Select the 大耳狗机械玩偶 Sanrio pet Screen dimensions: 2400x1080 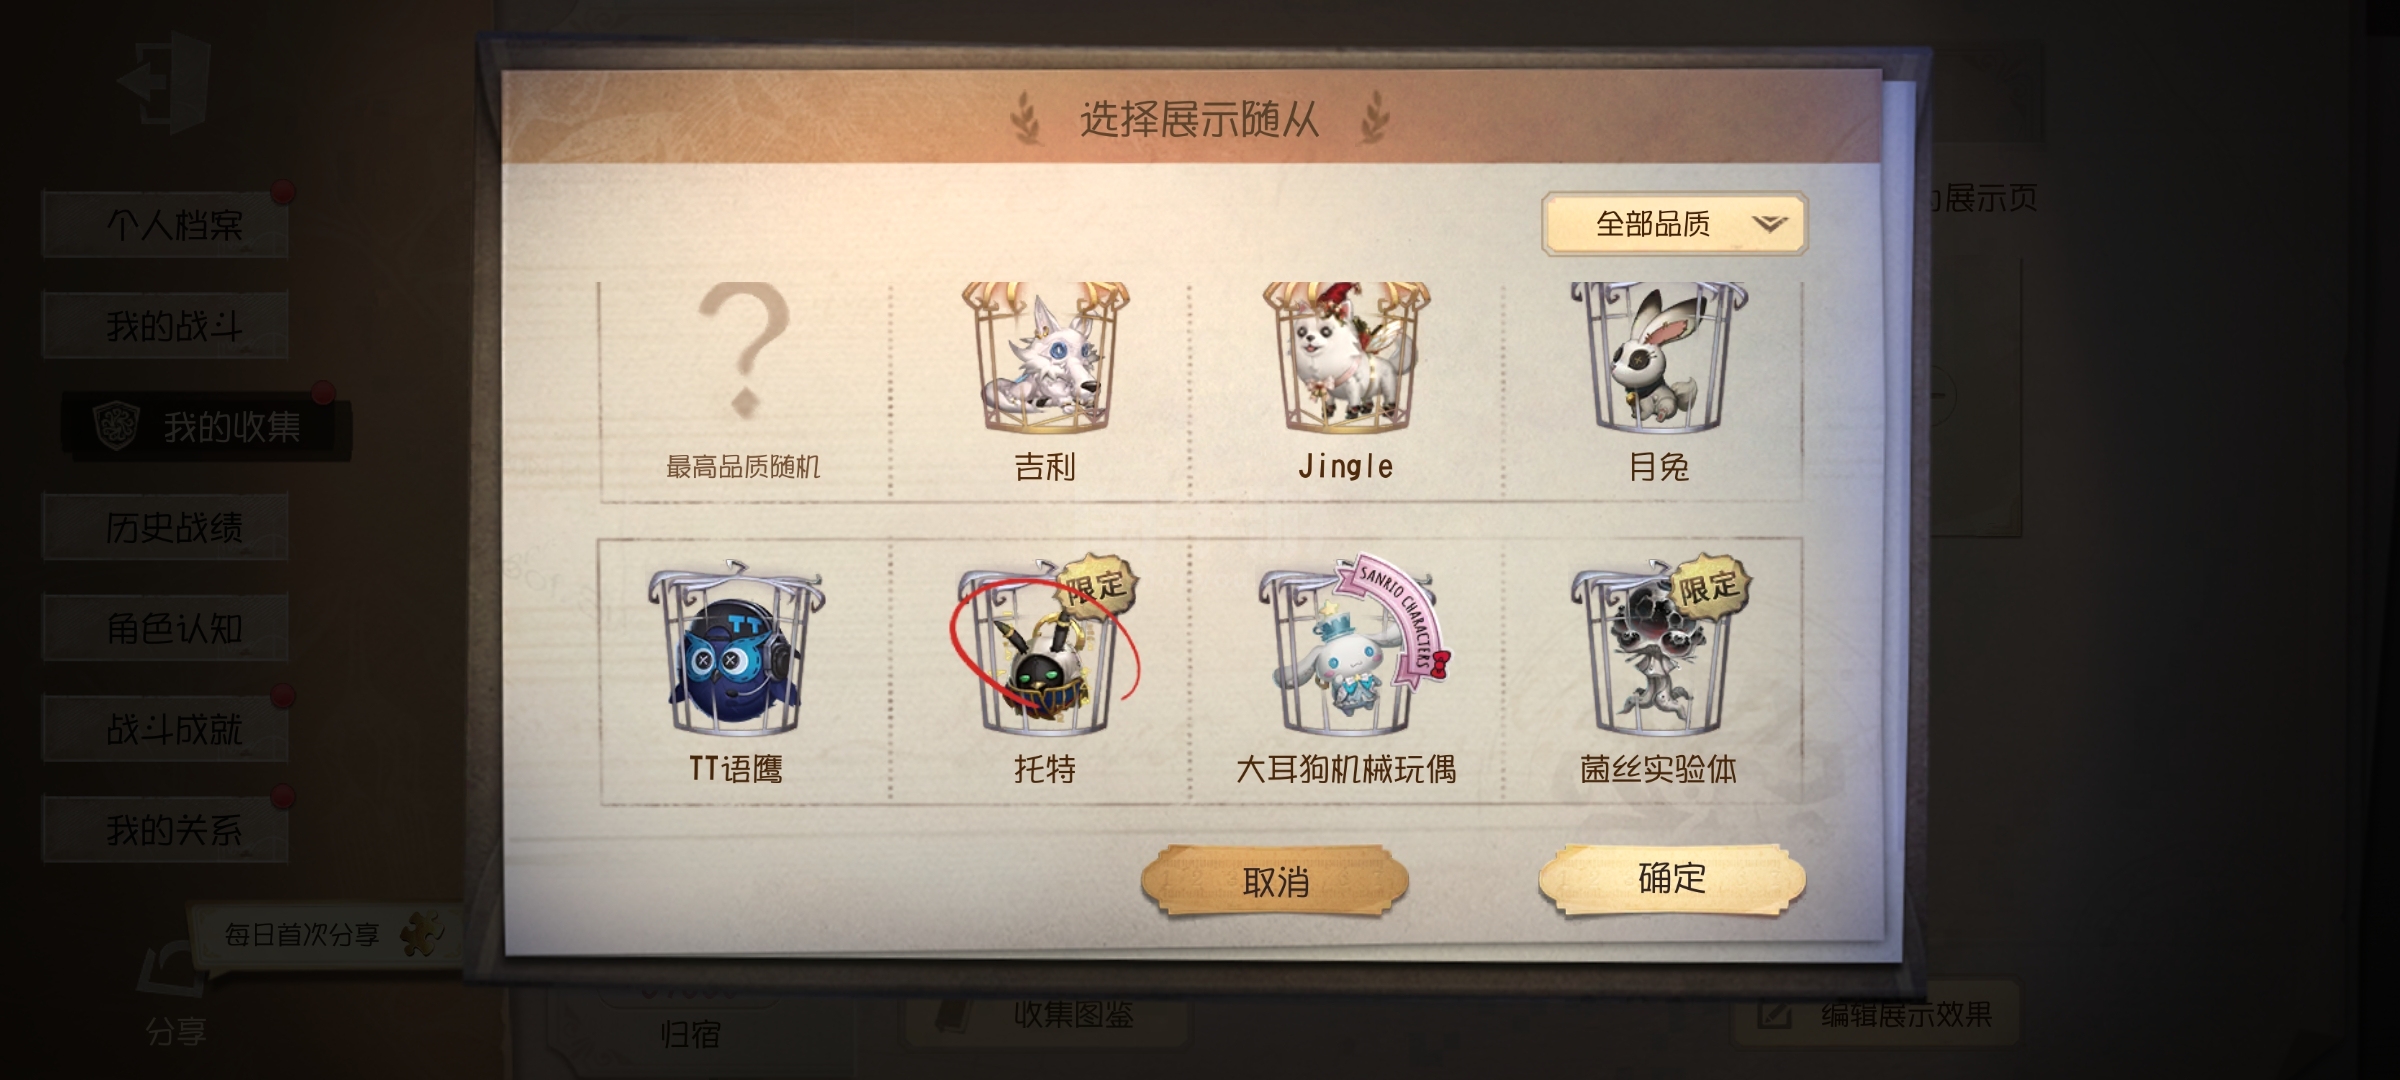(x=1346, y=650)
